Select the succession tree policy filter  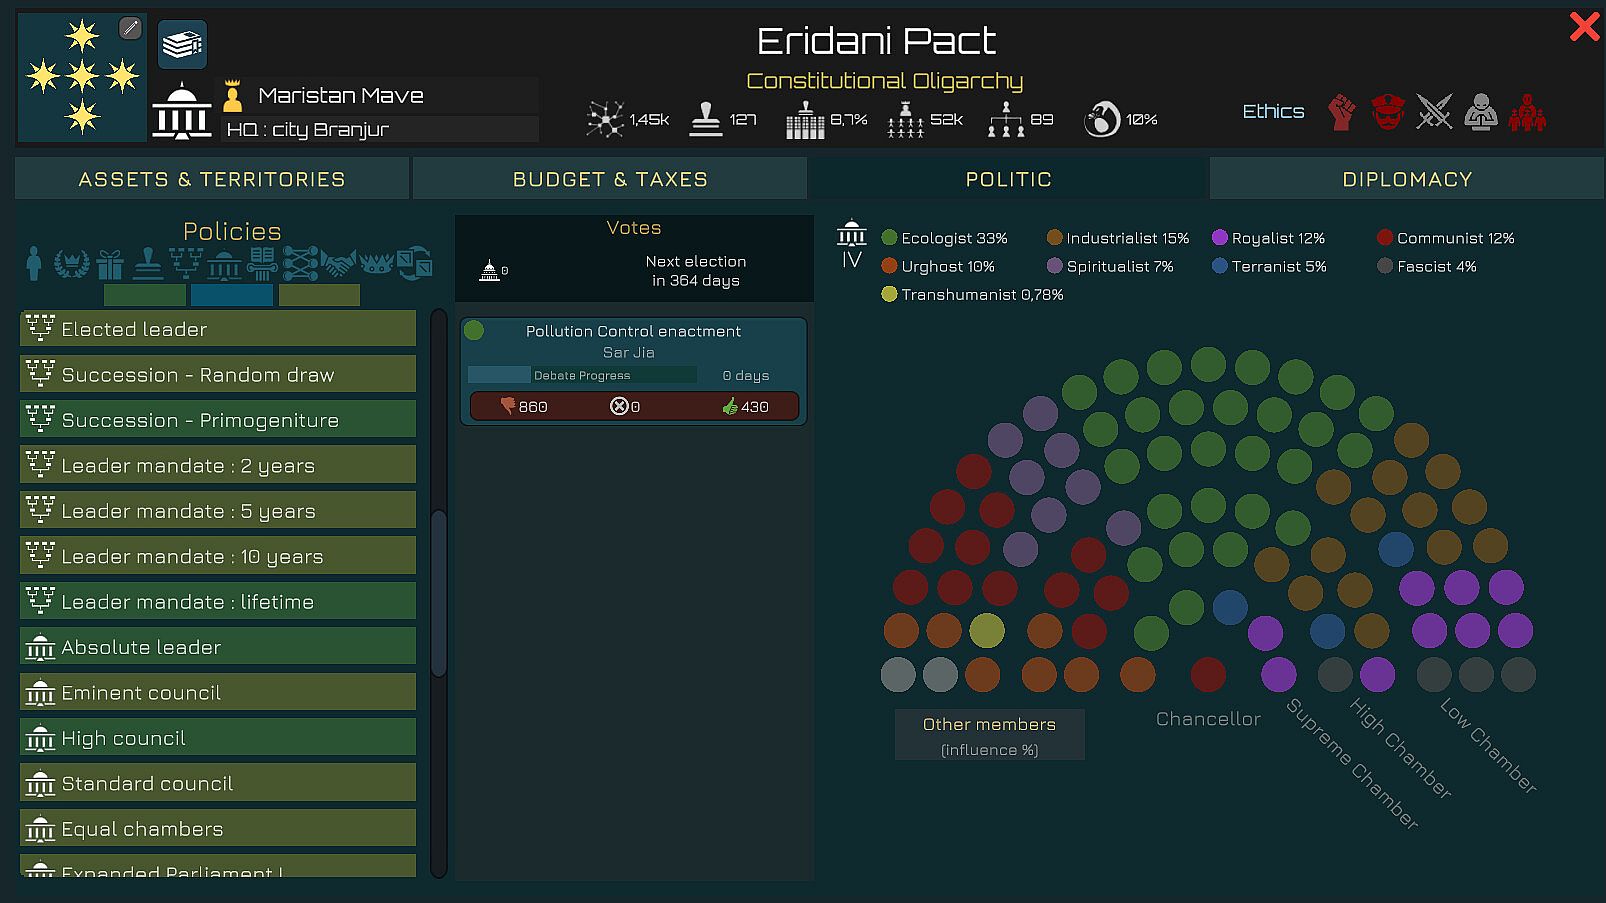[x=186, y=264]
